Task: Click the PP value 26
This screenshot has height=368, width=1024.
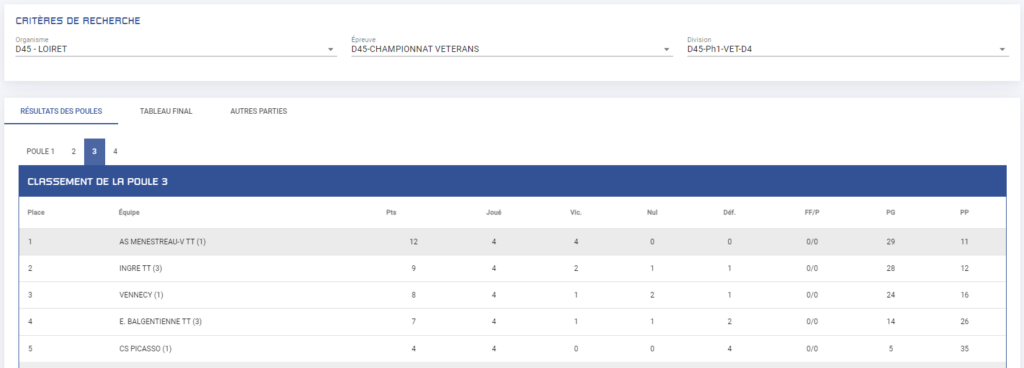Action: [965, 322]
